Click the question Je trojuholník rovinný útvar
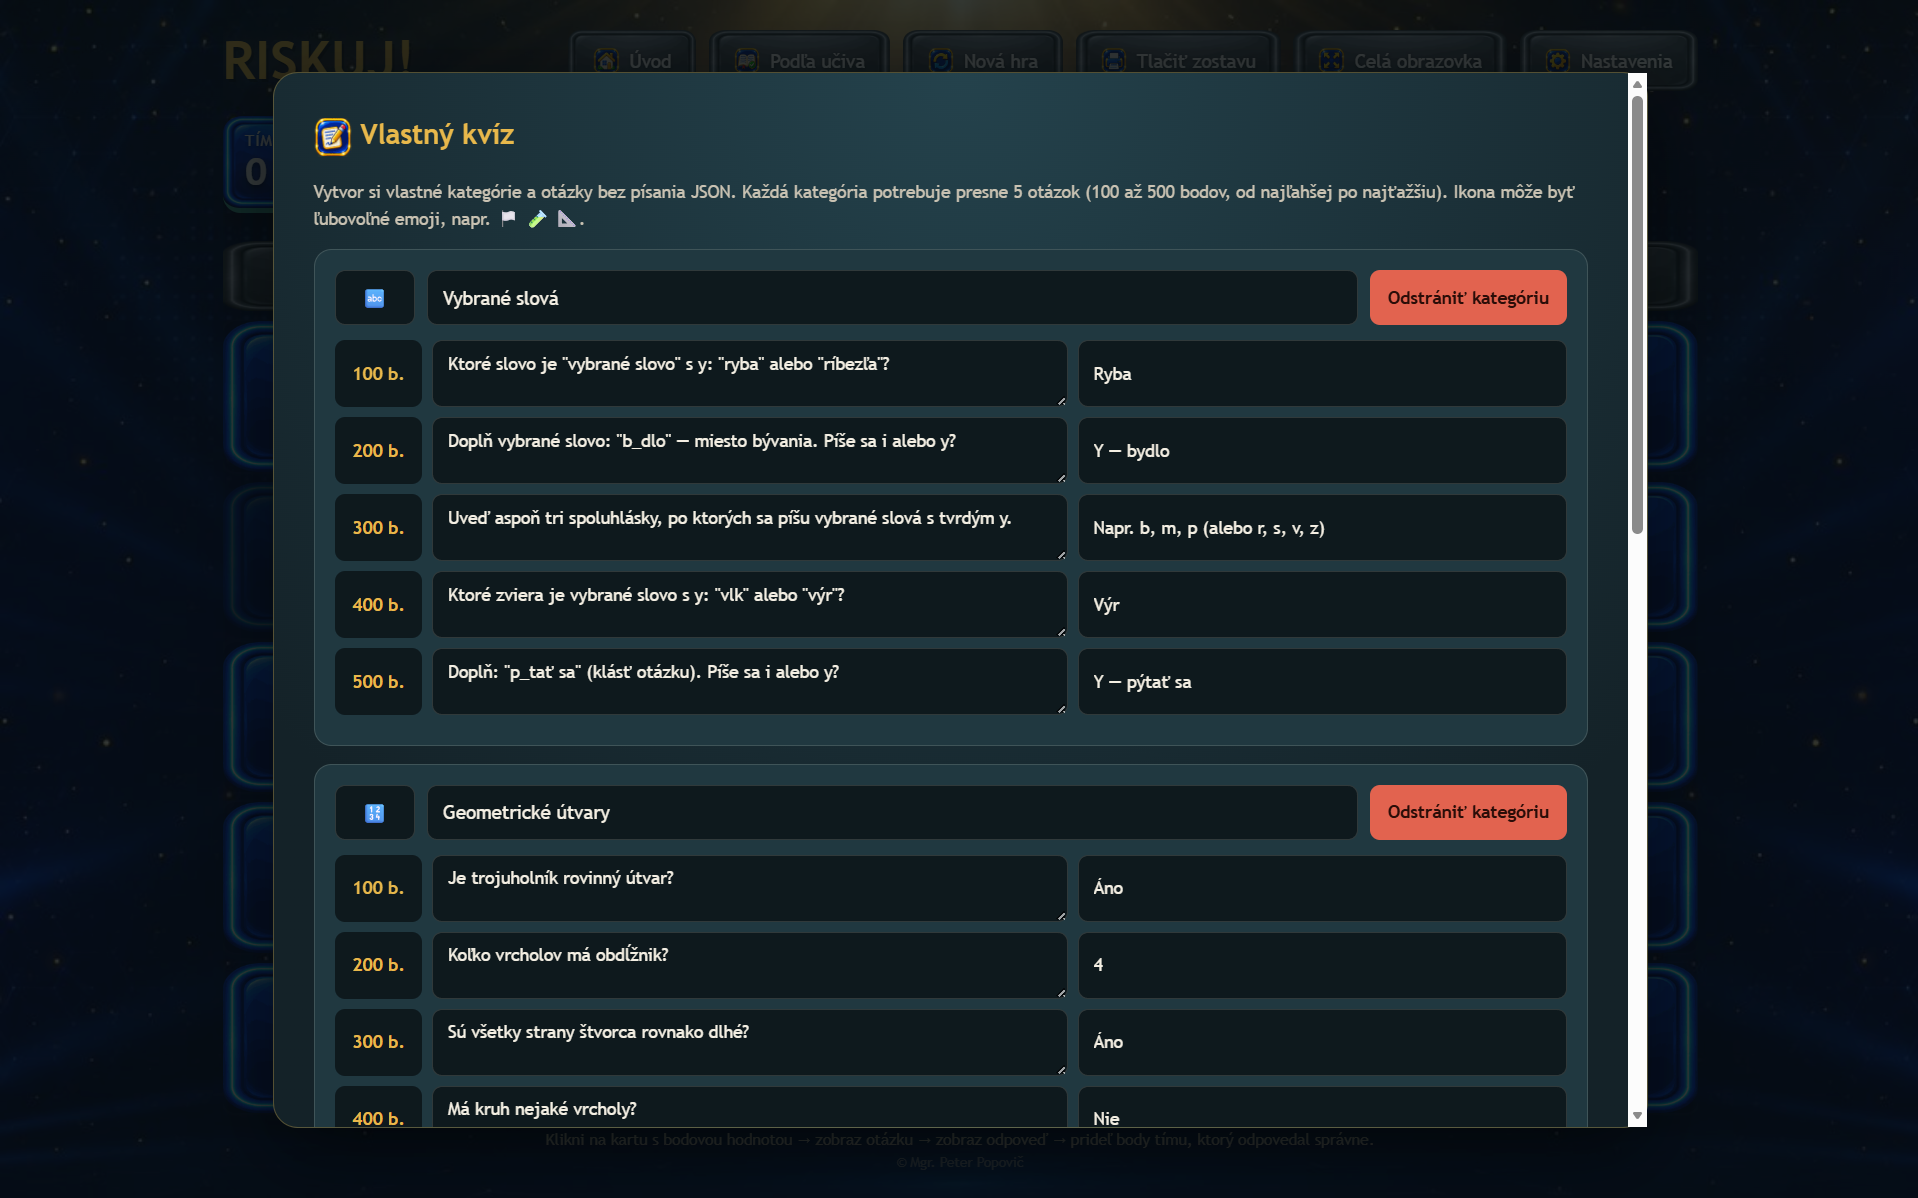1918x1198 pixels. coord(749,887)
